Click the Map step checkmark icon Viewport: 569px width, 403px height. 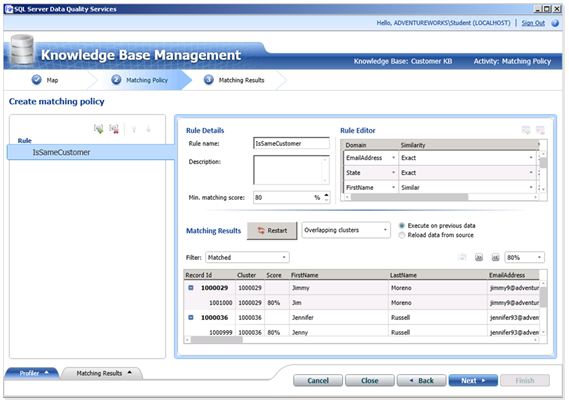pos(37,79)
